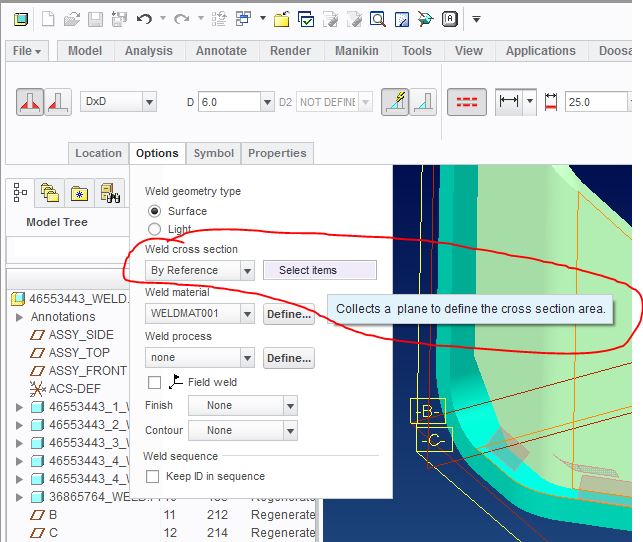Expand the 46553443_1 part node
This screenshot has width=643, height=542.
click(x=19, y=407)
